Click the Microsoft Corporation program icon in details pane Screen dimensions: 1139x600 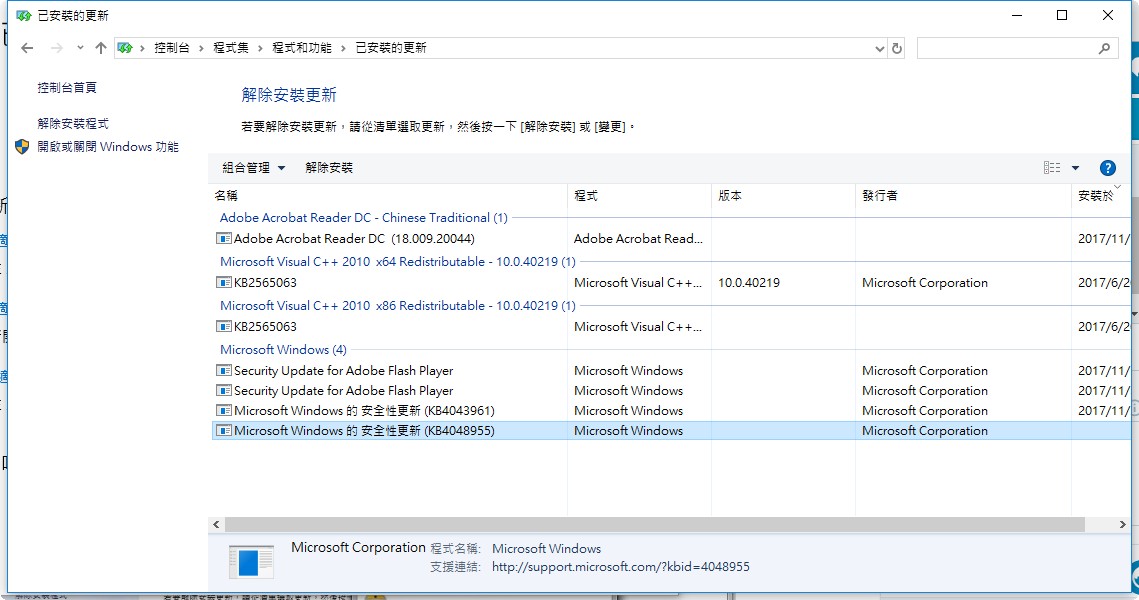pyautogui.click(x=251, y=559)
